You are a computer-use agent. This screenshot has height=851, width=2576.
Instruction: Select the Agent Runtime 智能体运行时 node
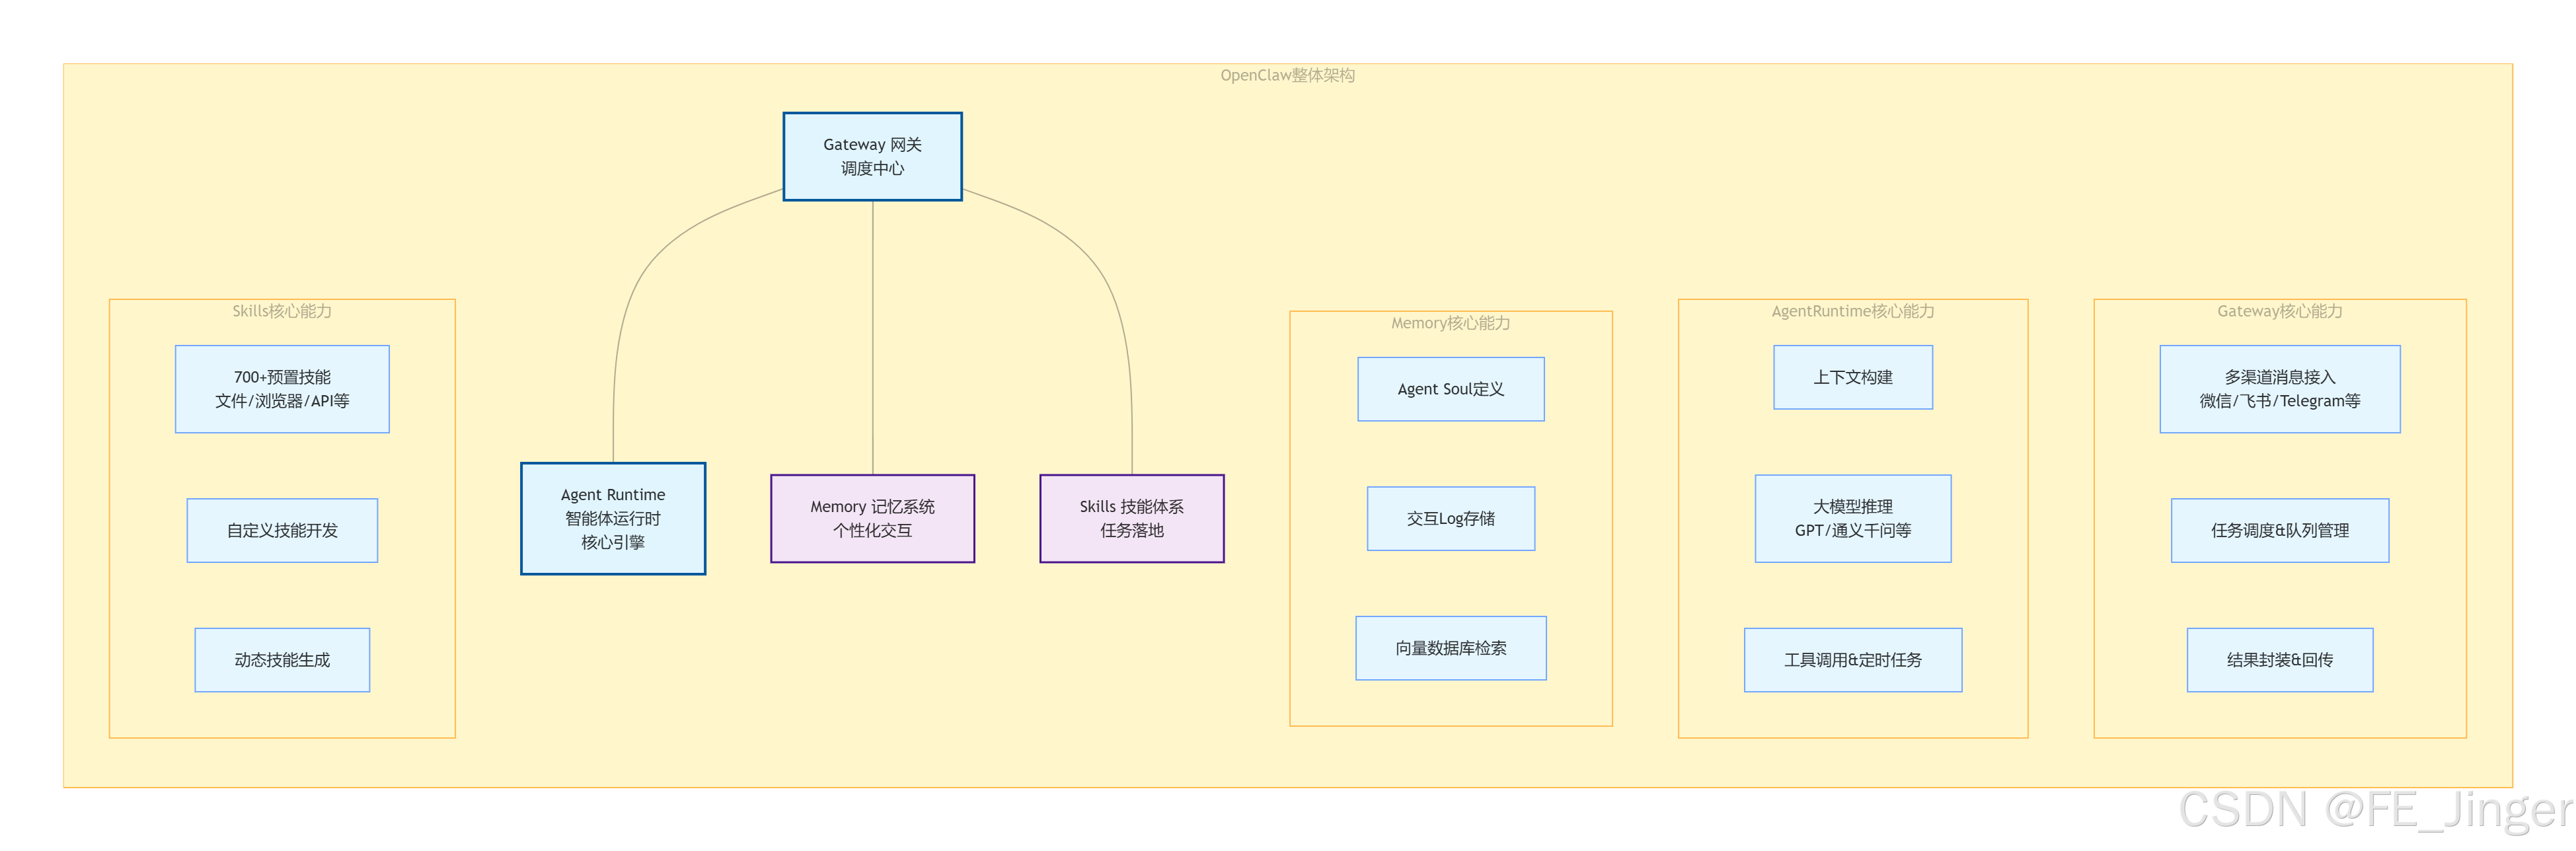(x=612, y=518)
